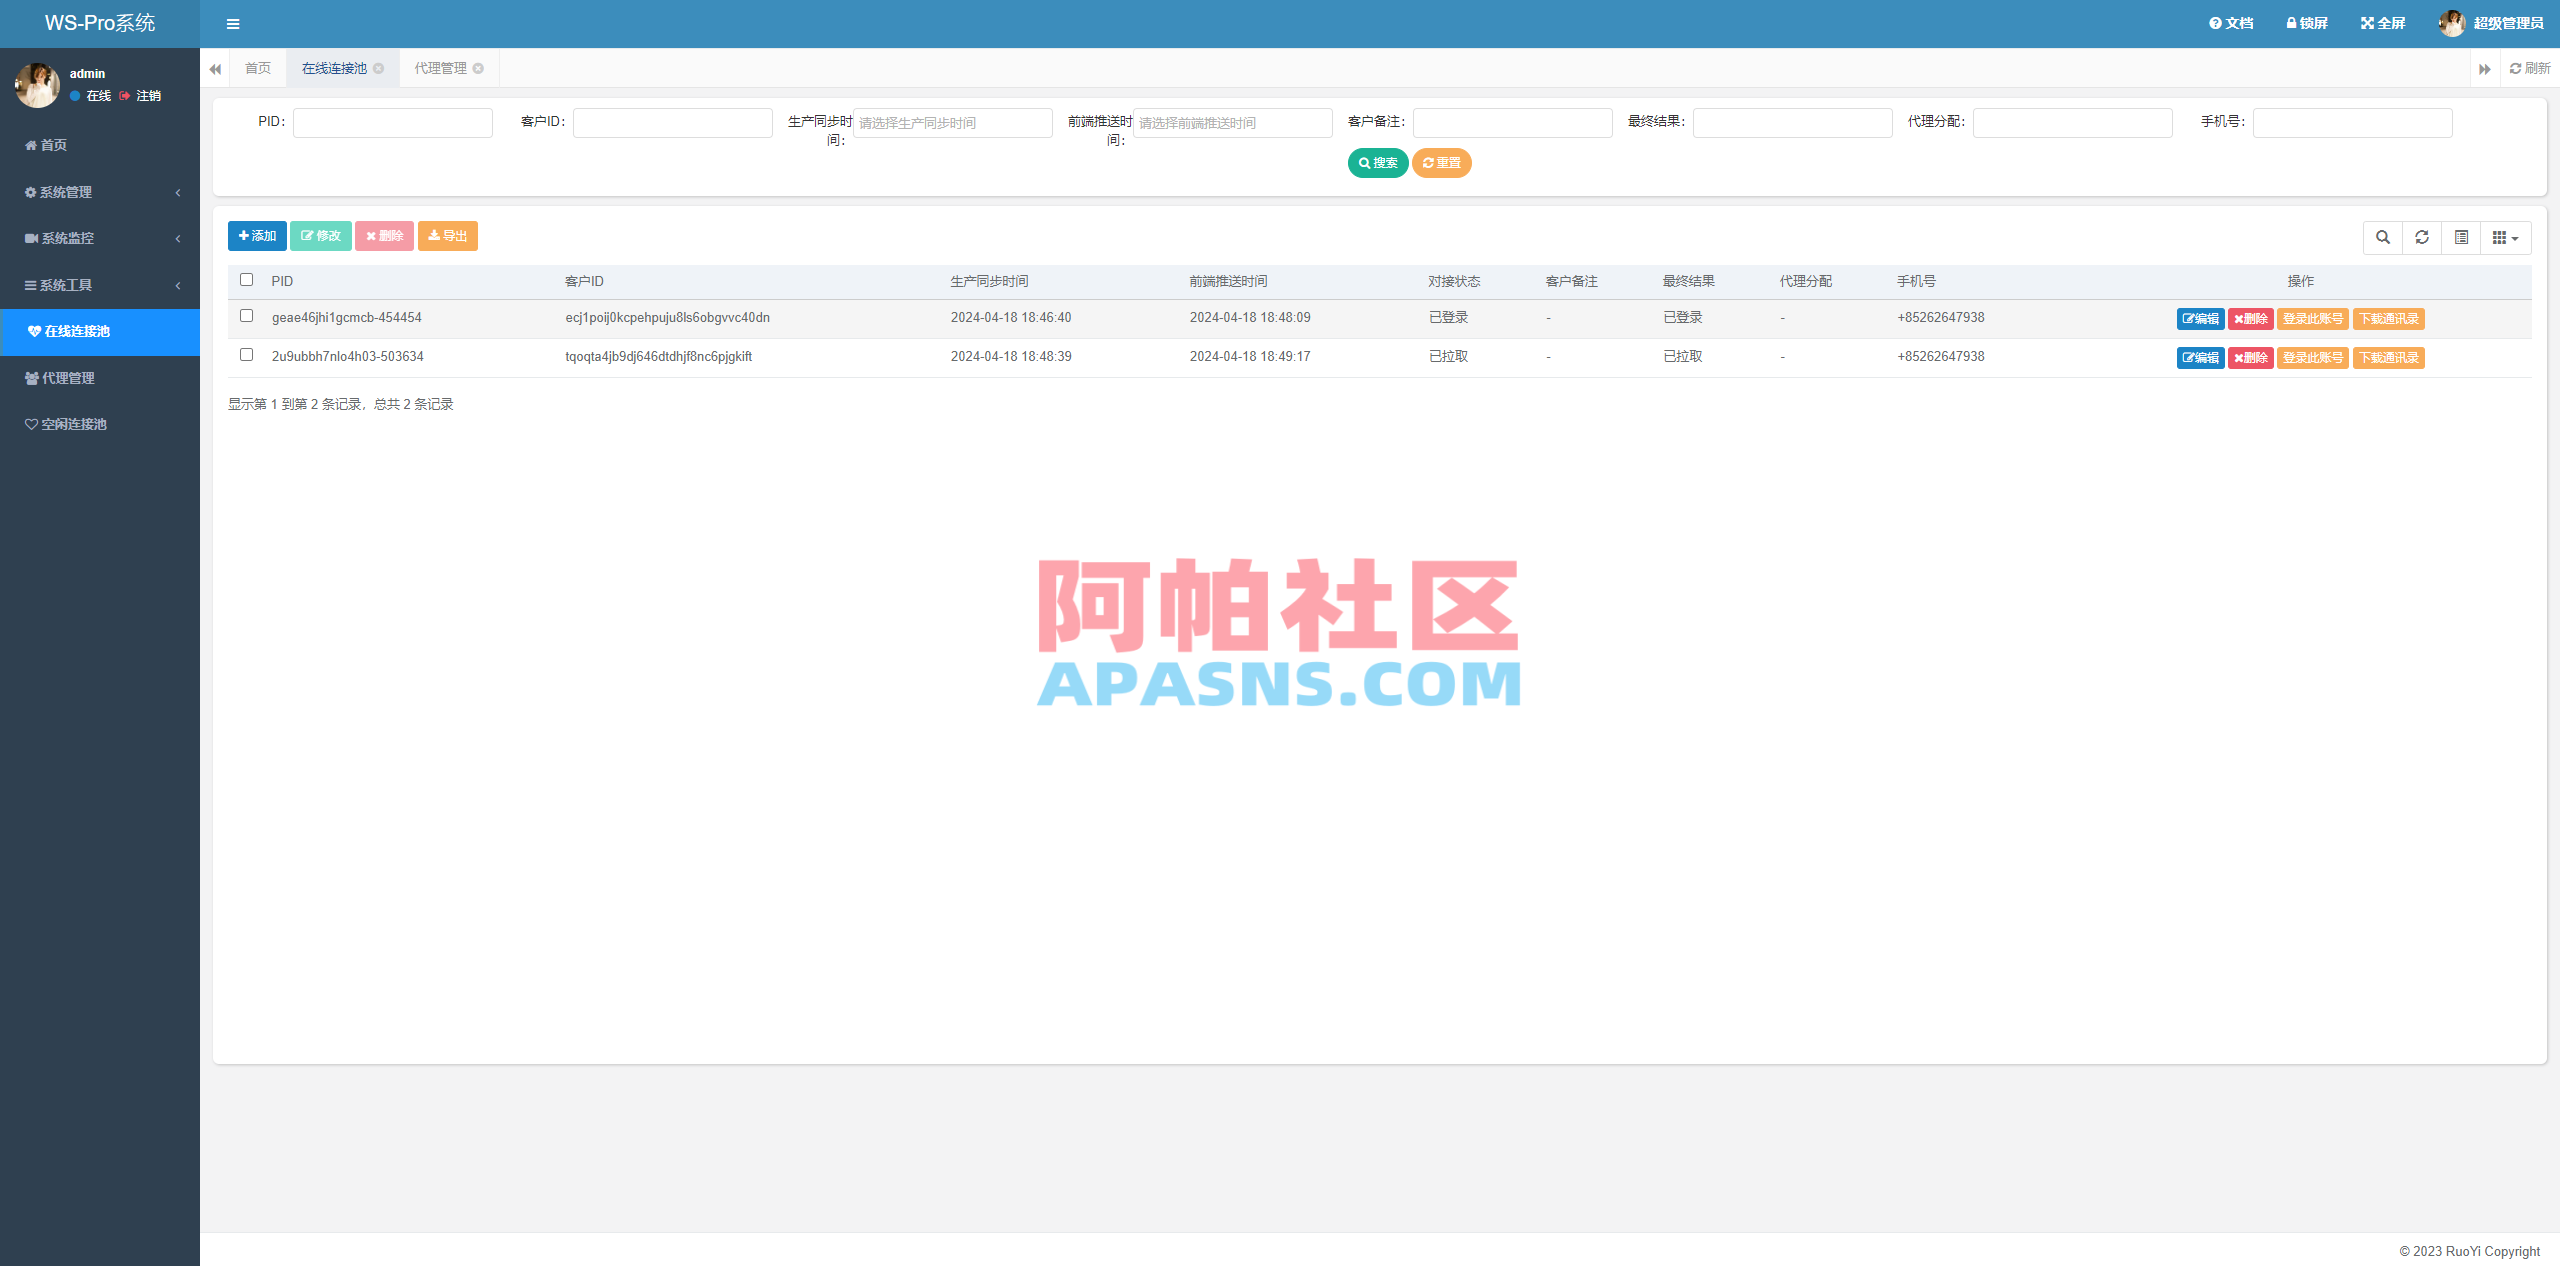Select checkbox of row 2u9ubbh7nlo4h03-503634
This screenshot has width=2560, height=1266.
tap(246, 354)
